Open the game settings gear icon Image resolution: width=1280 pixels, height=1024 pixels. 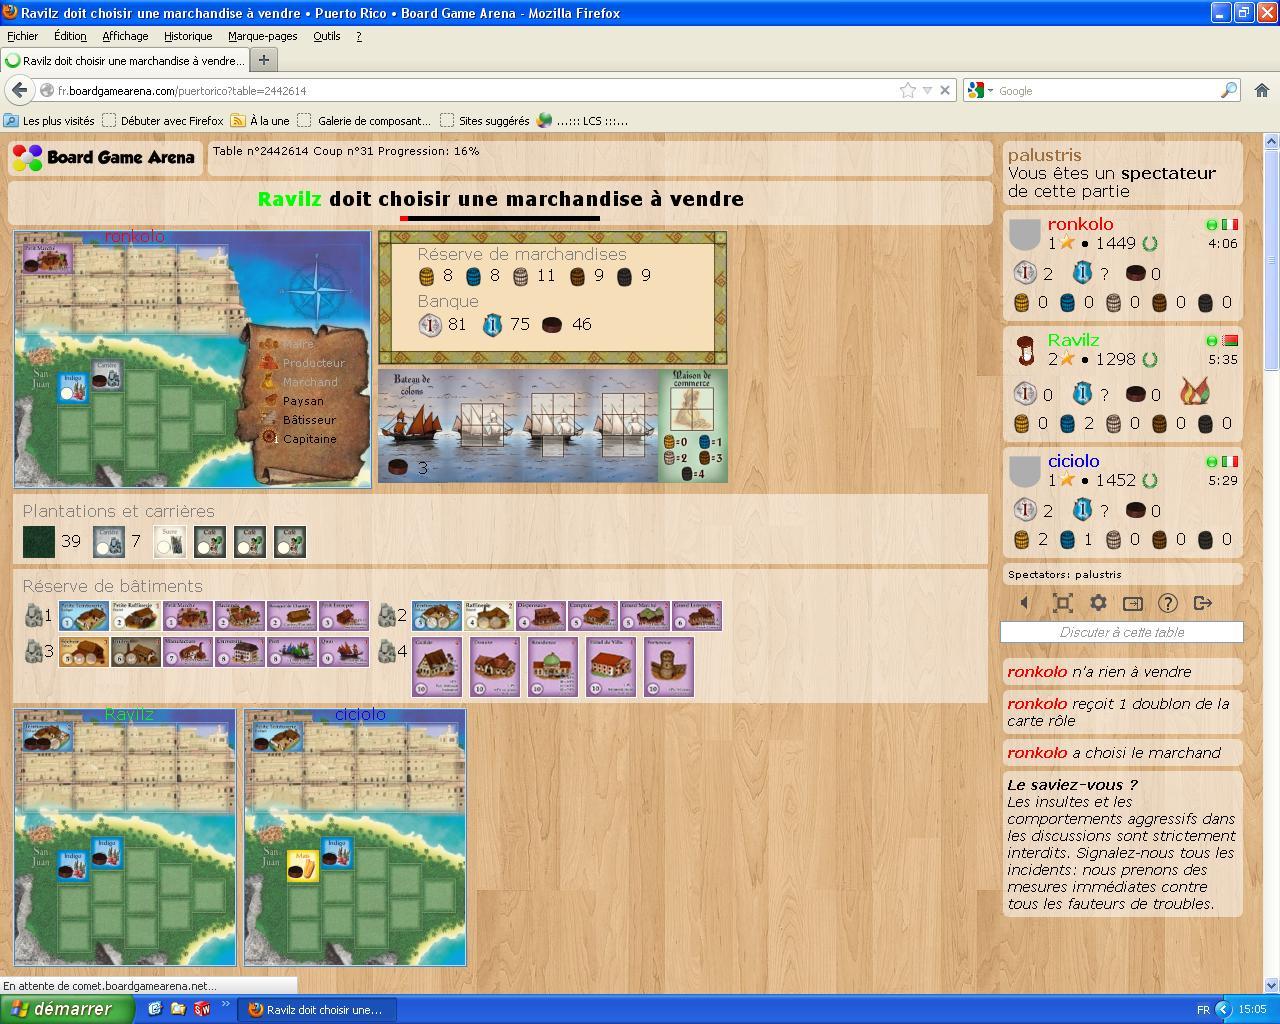1098,603
